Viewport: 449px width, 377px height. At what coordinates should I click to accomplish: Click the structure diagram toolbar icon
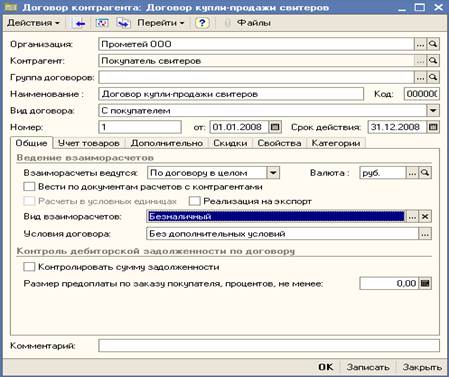coord(102,23)
